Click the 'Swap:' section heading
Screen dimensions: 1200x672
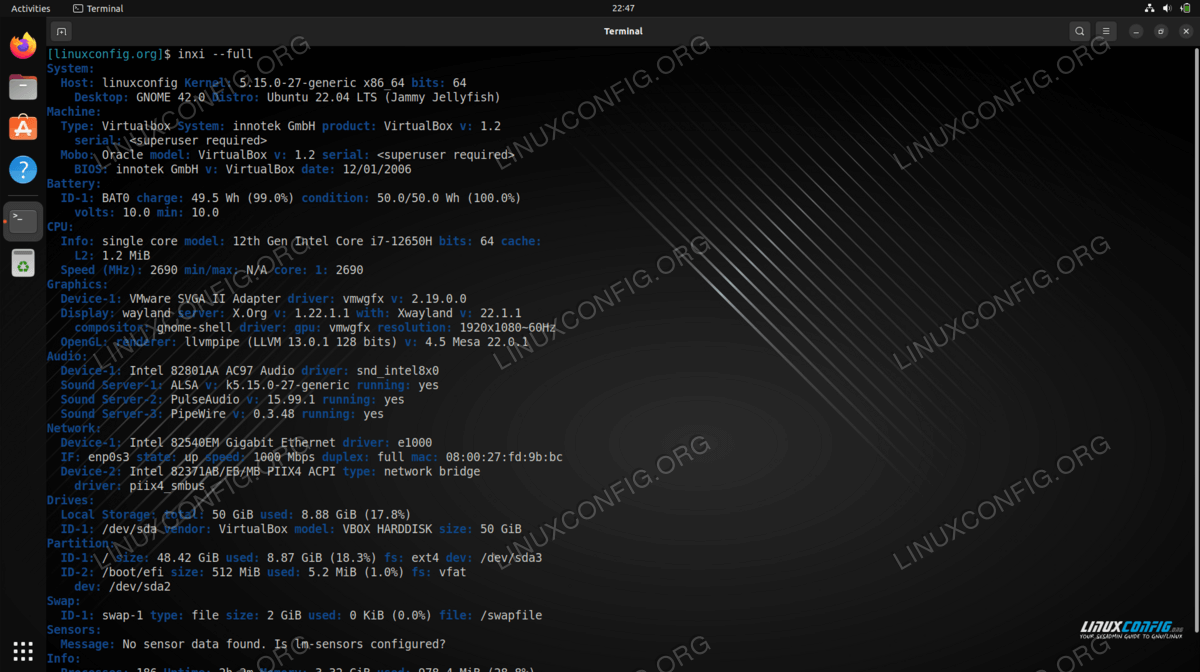(x=64, y=601)
